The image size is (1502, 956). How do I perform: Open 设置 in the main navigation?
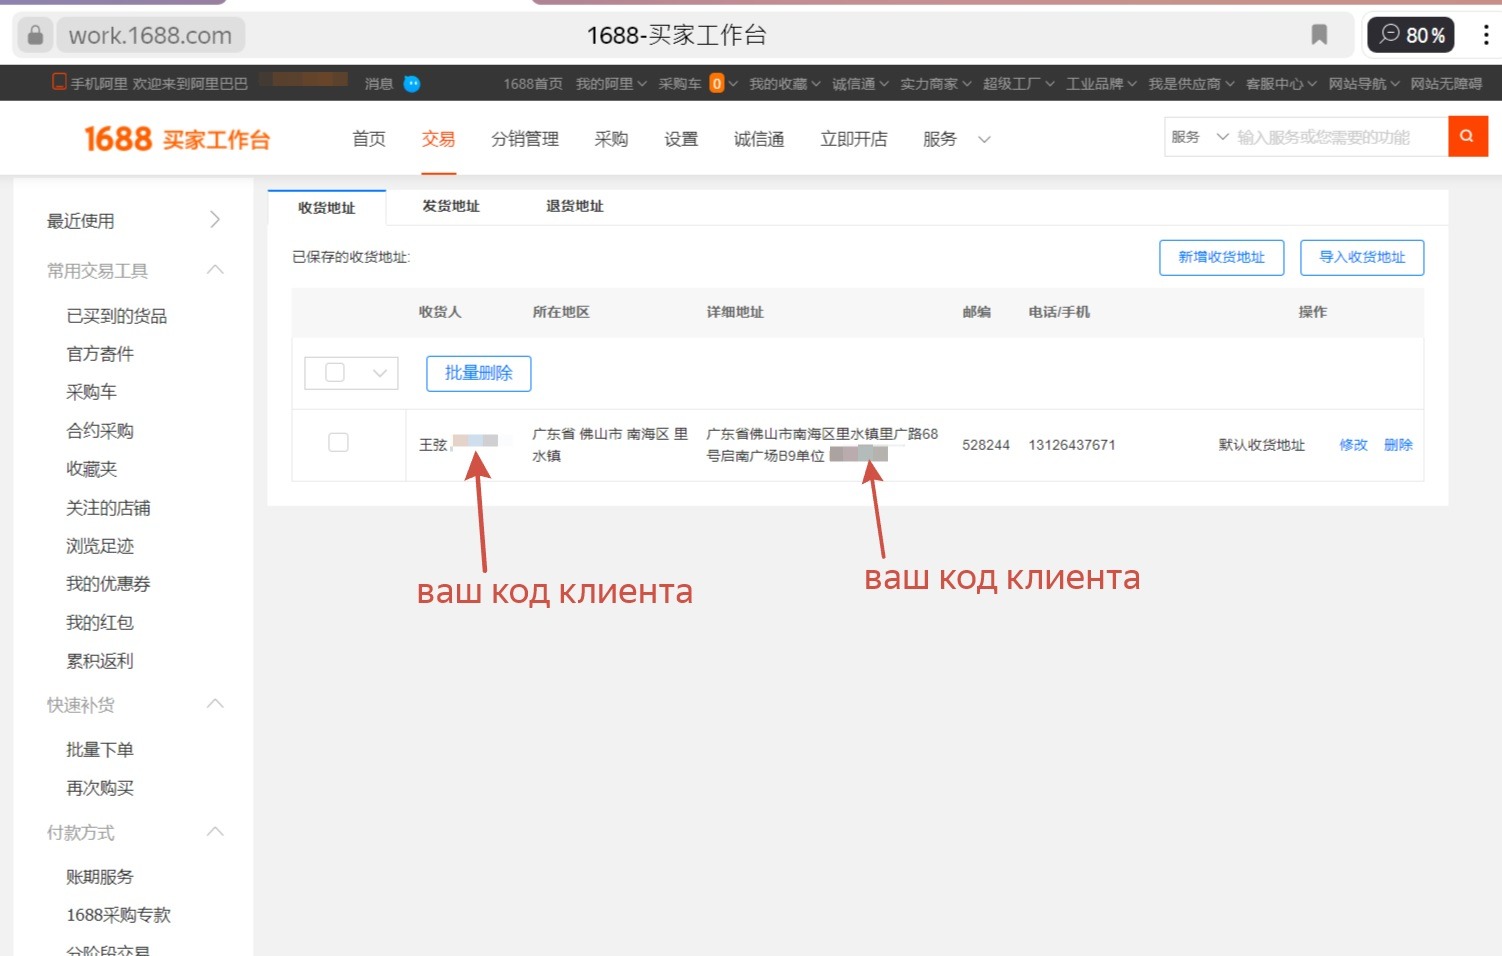681,139
